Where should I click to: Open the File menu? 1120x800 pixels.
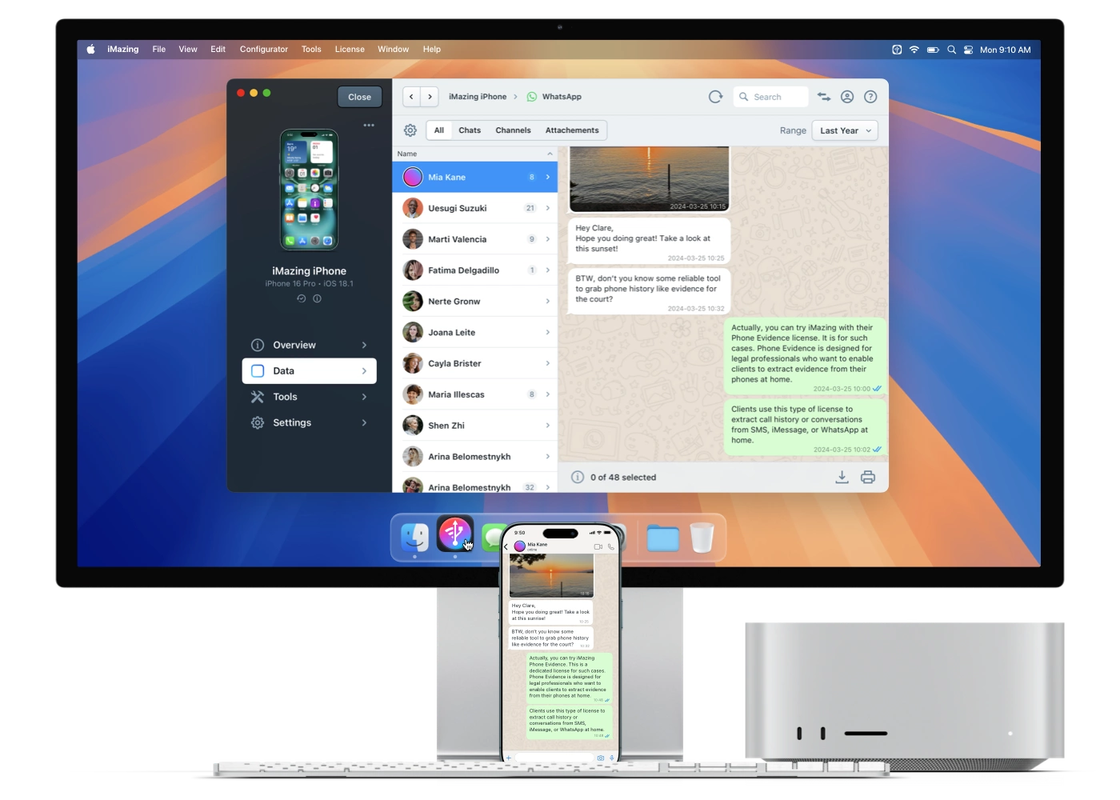point(159,49)
